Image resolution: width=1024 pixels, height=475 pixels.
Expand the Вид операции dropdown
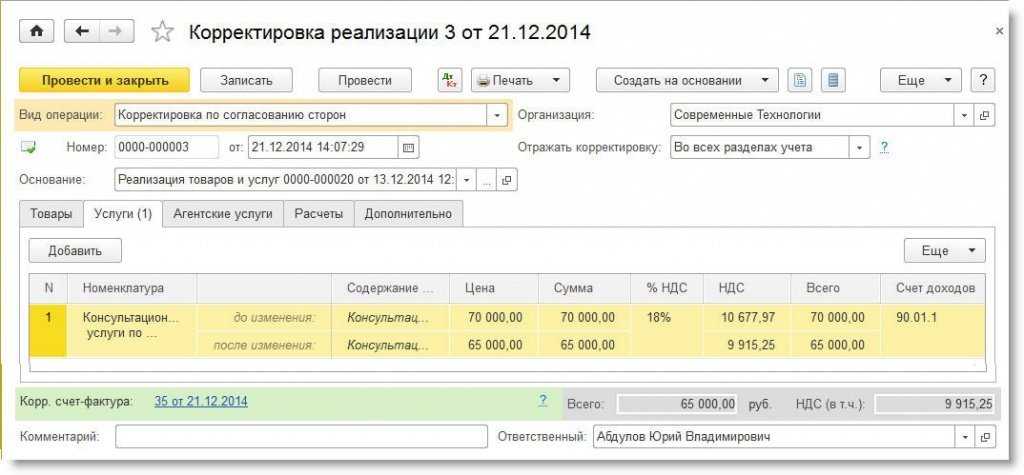click(x=498, y=115)
